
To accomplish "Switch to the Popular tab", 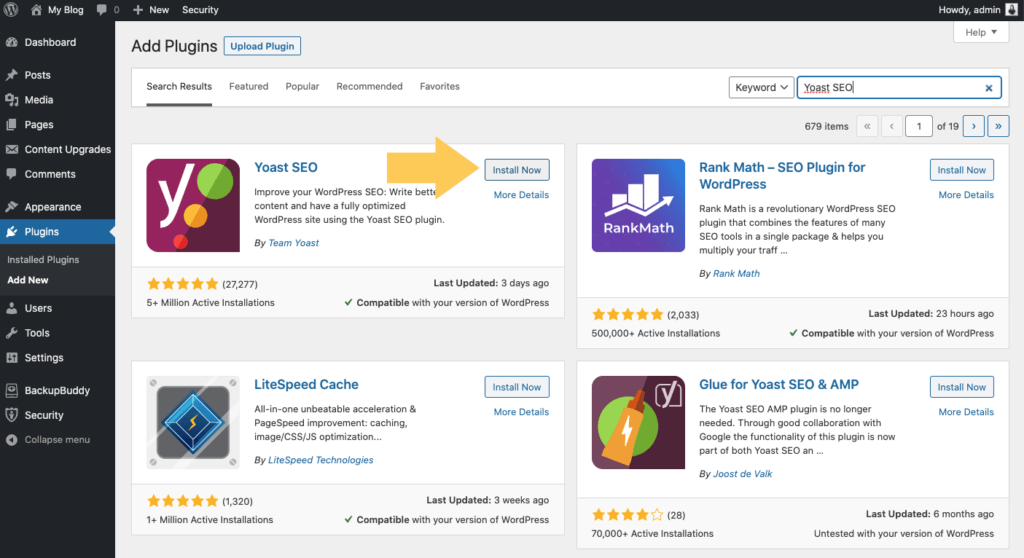I will [x=302, y=86].
